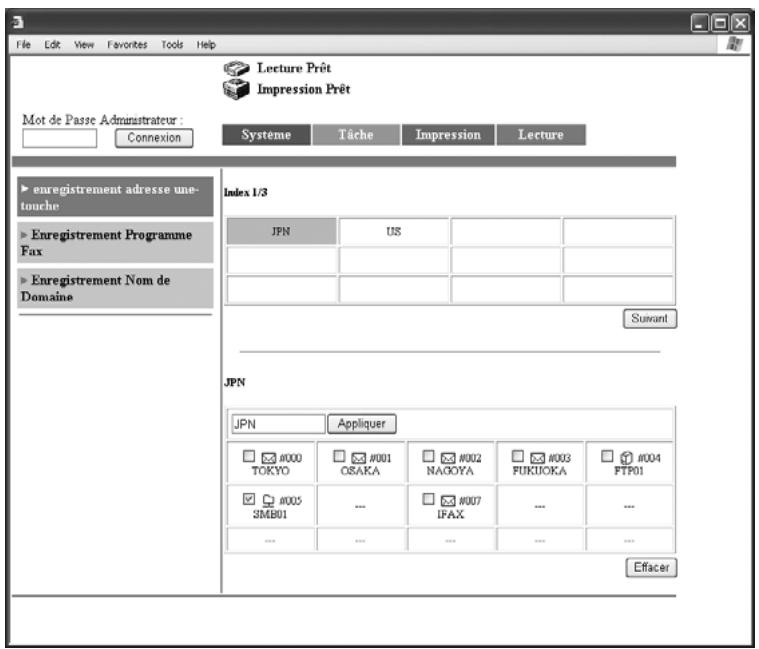Click the email icon for #001 OSAKA
This screenshot has height=649, width=759.
pos(359,458)
